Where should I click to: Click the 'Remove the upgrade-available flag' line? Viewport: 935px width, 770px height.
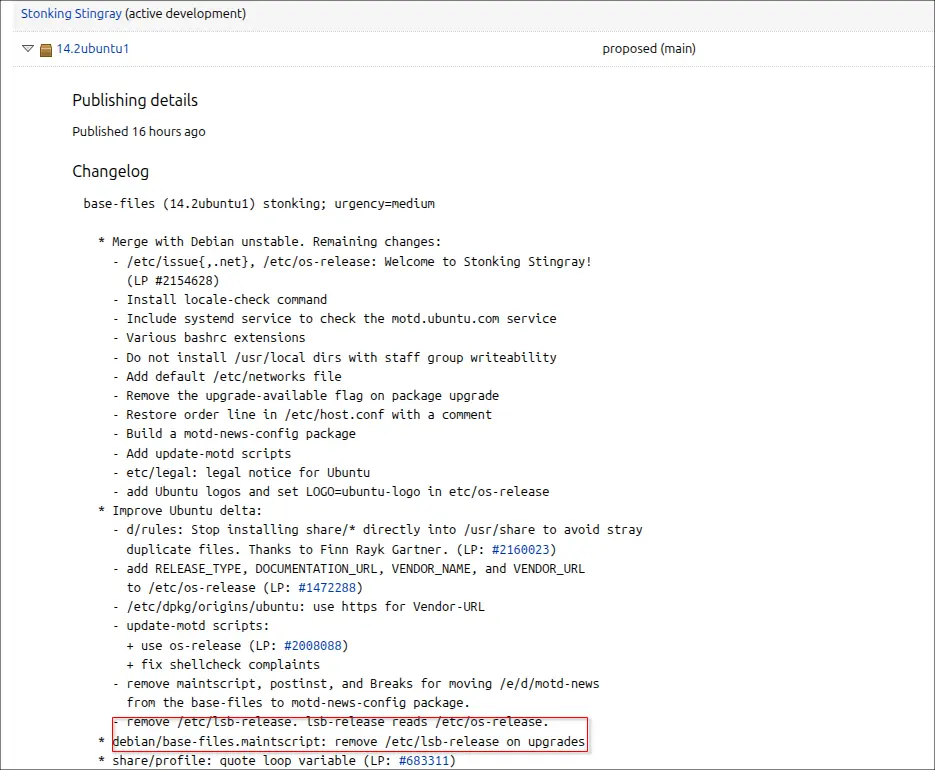(x=306, y=395)
